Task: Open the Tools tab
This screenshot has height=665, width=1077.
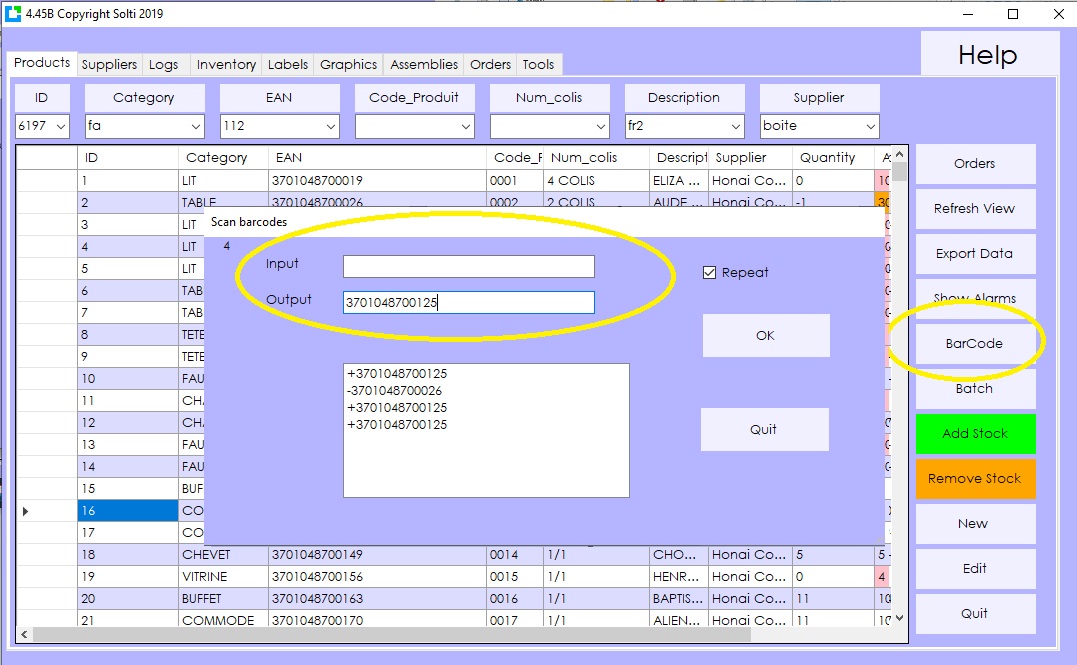Action: pyautogui.click(x=538, y=63)
